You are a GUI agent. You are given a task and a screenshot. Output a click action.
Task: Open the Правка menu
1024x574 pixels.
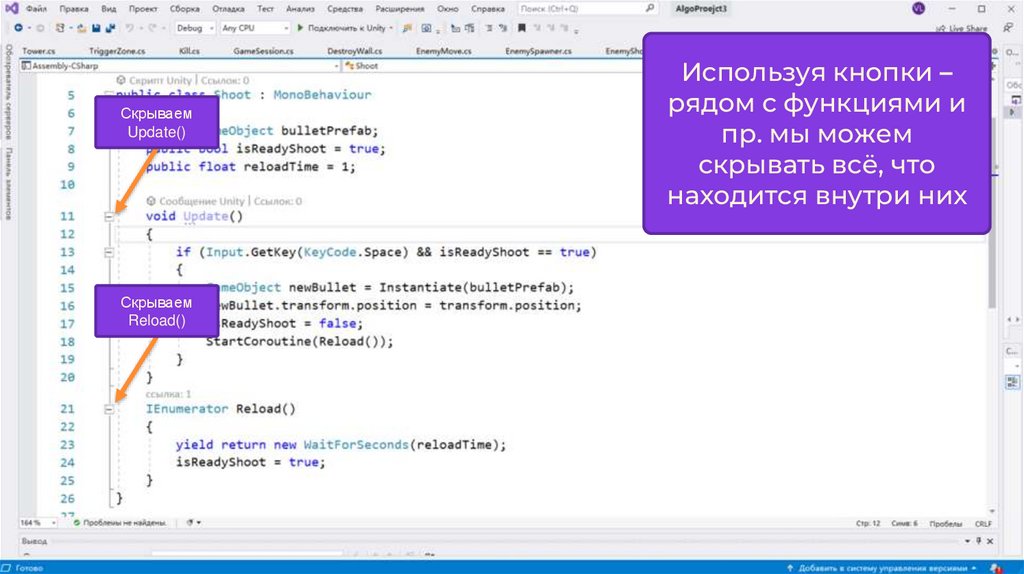(x=73, y=8)
